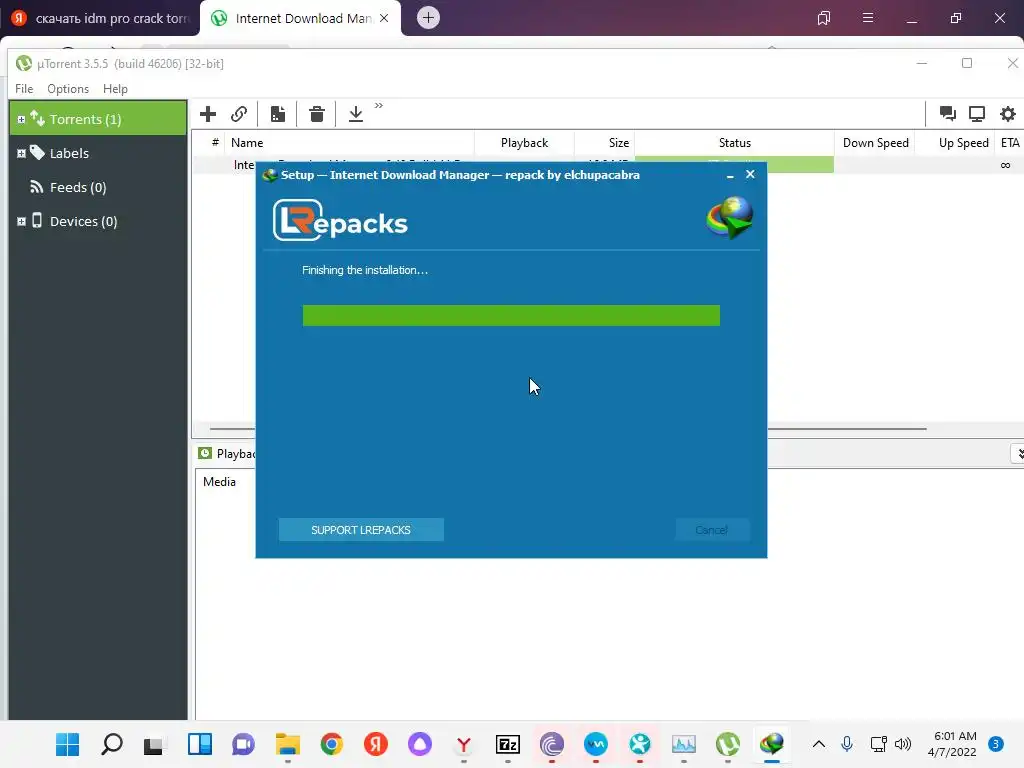Open the volume tray icon

[903, 744]
